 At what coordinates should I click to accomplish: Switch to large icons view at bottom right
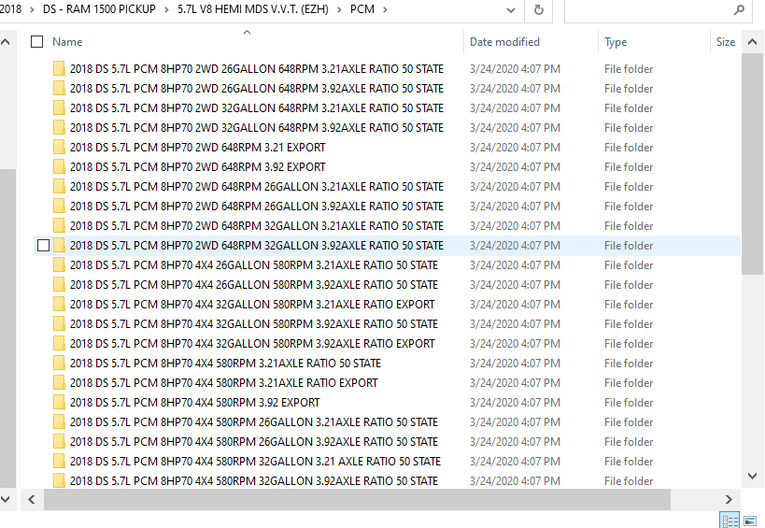[x=750, y=521]
